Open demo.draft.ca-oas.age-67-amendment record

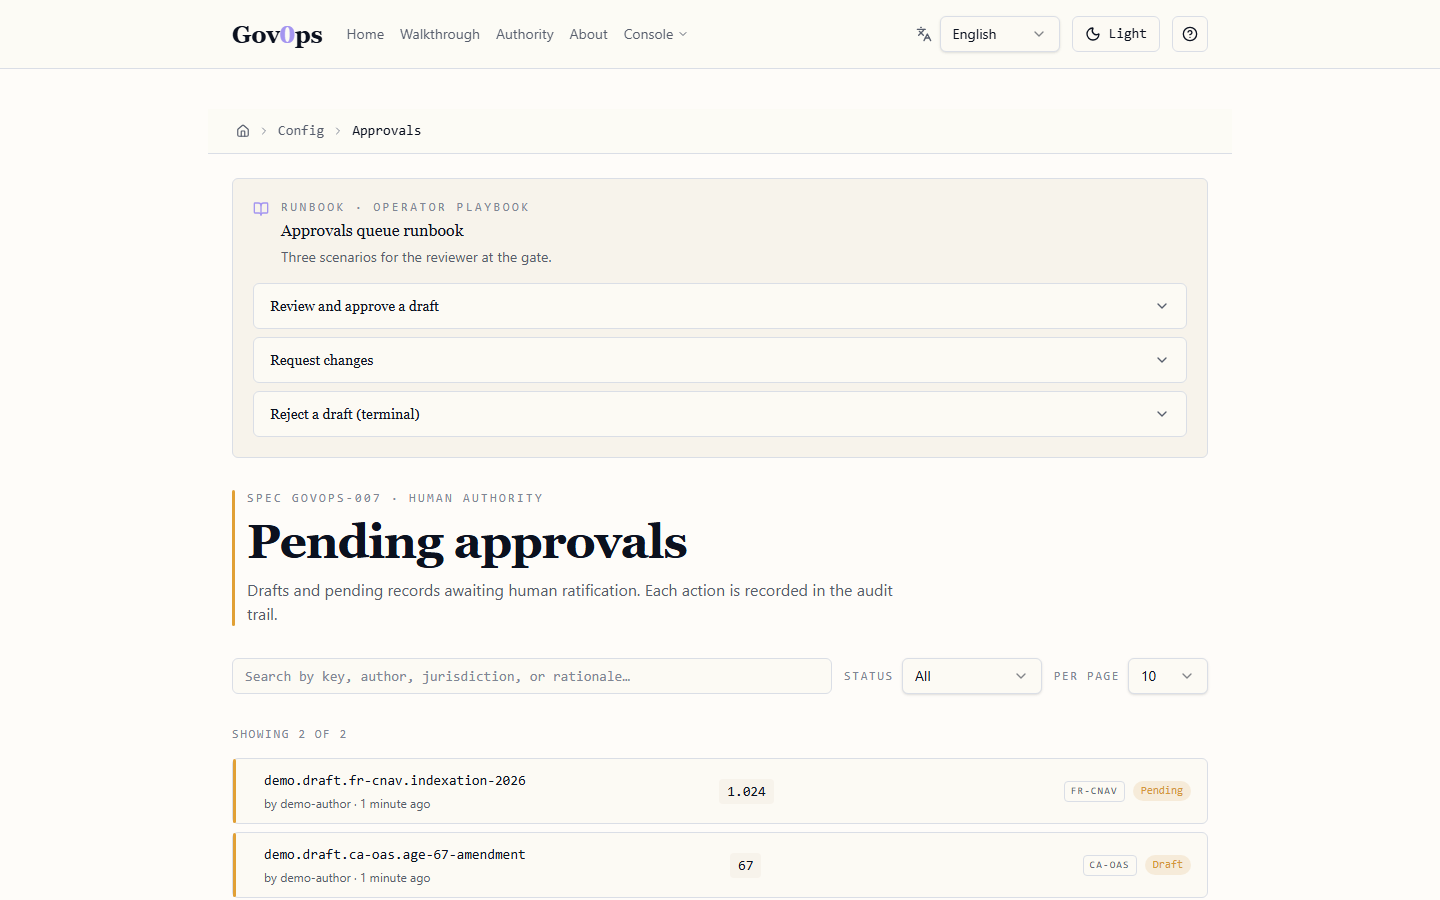point(720,865)
